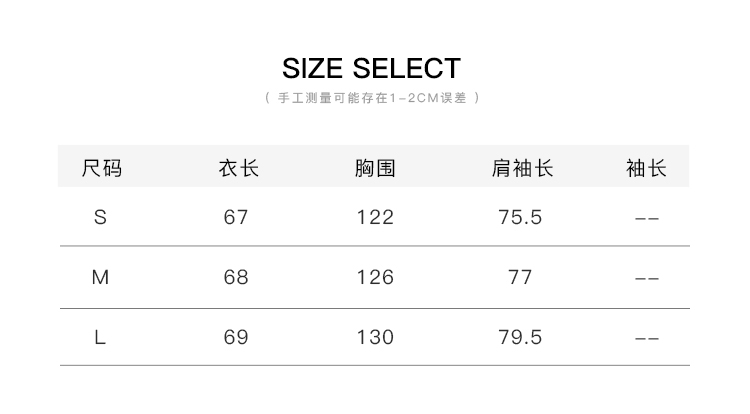The height and width of the screenshot is (414, 750).
Task: Select the bust value 130
Action: click(x=375, y=338)
